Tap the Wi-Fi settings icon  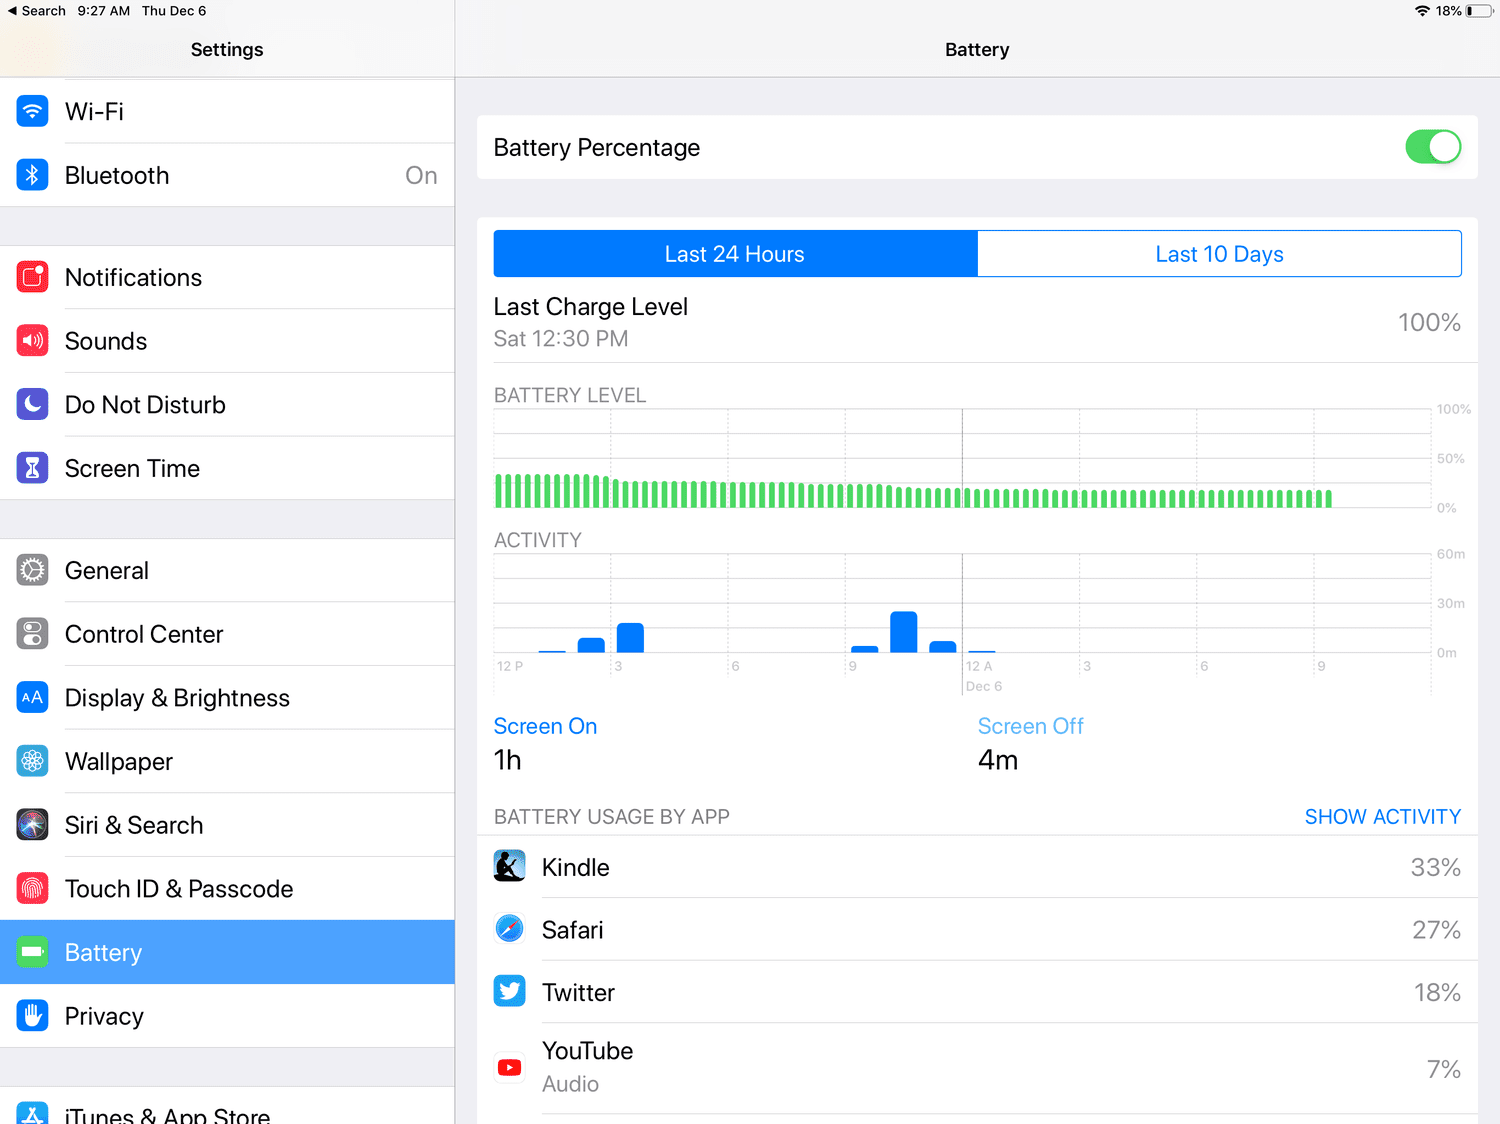32,111
